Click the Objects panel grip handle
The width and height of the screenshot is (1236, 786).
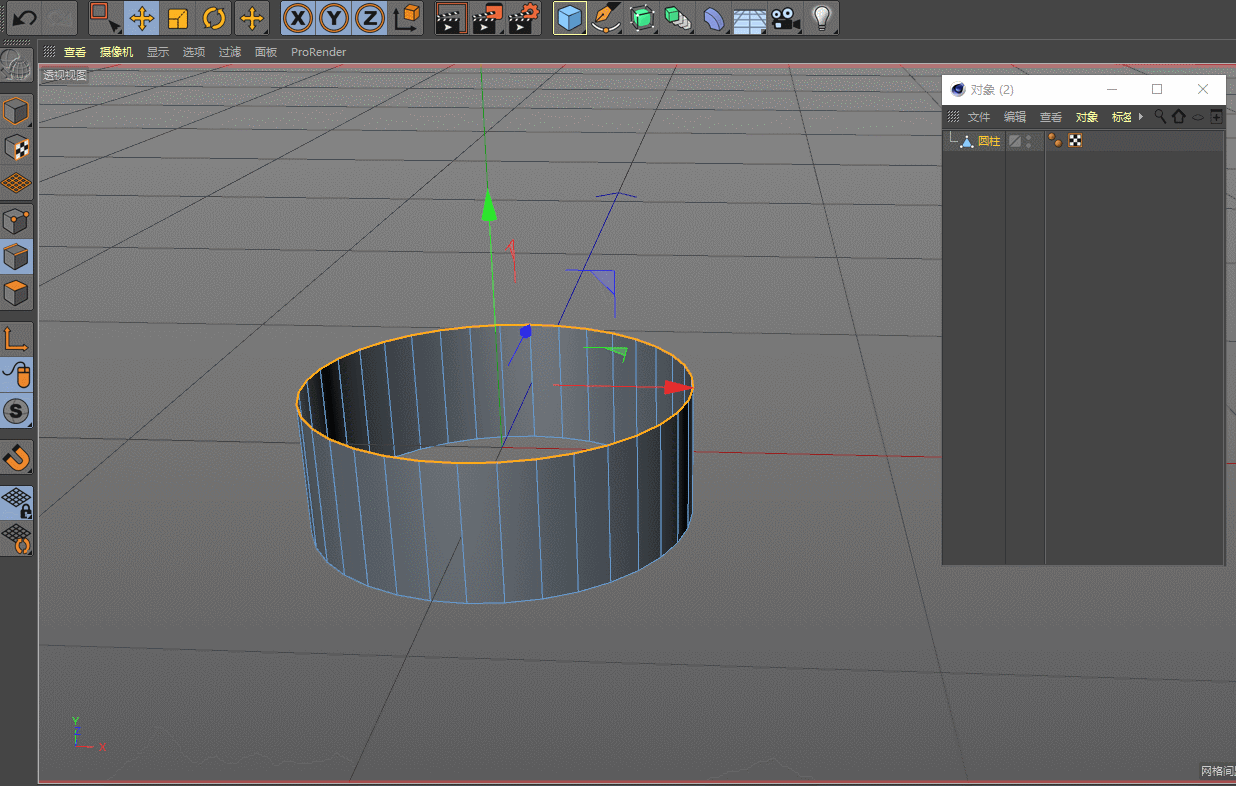pos(954,117)
